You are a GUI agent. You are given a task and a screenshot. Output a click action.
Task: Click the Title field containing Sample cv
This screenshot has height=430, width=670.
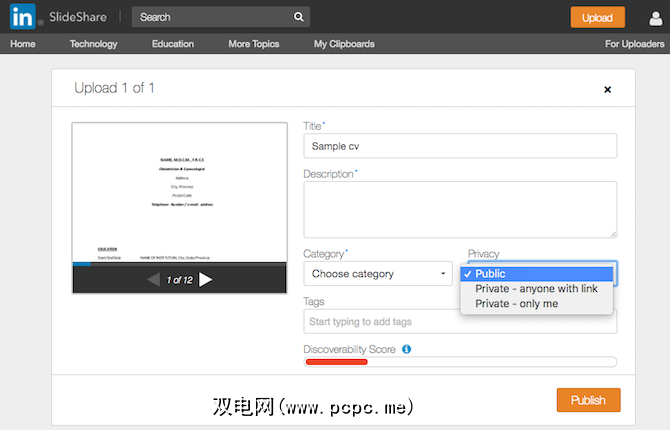click(x=460, y=146)
